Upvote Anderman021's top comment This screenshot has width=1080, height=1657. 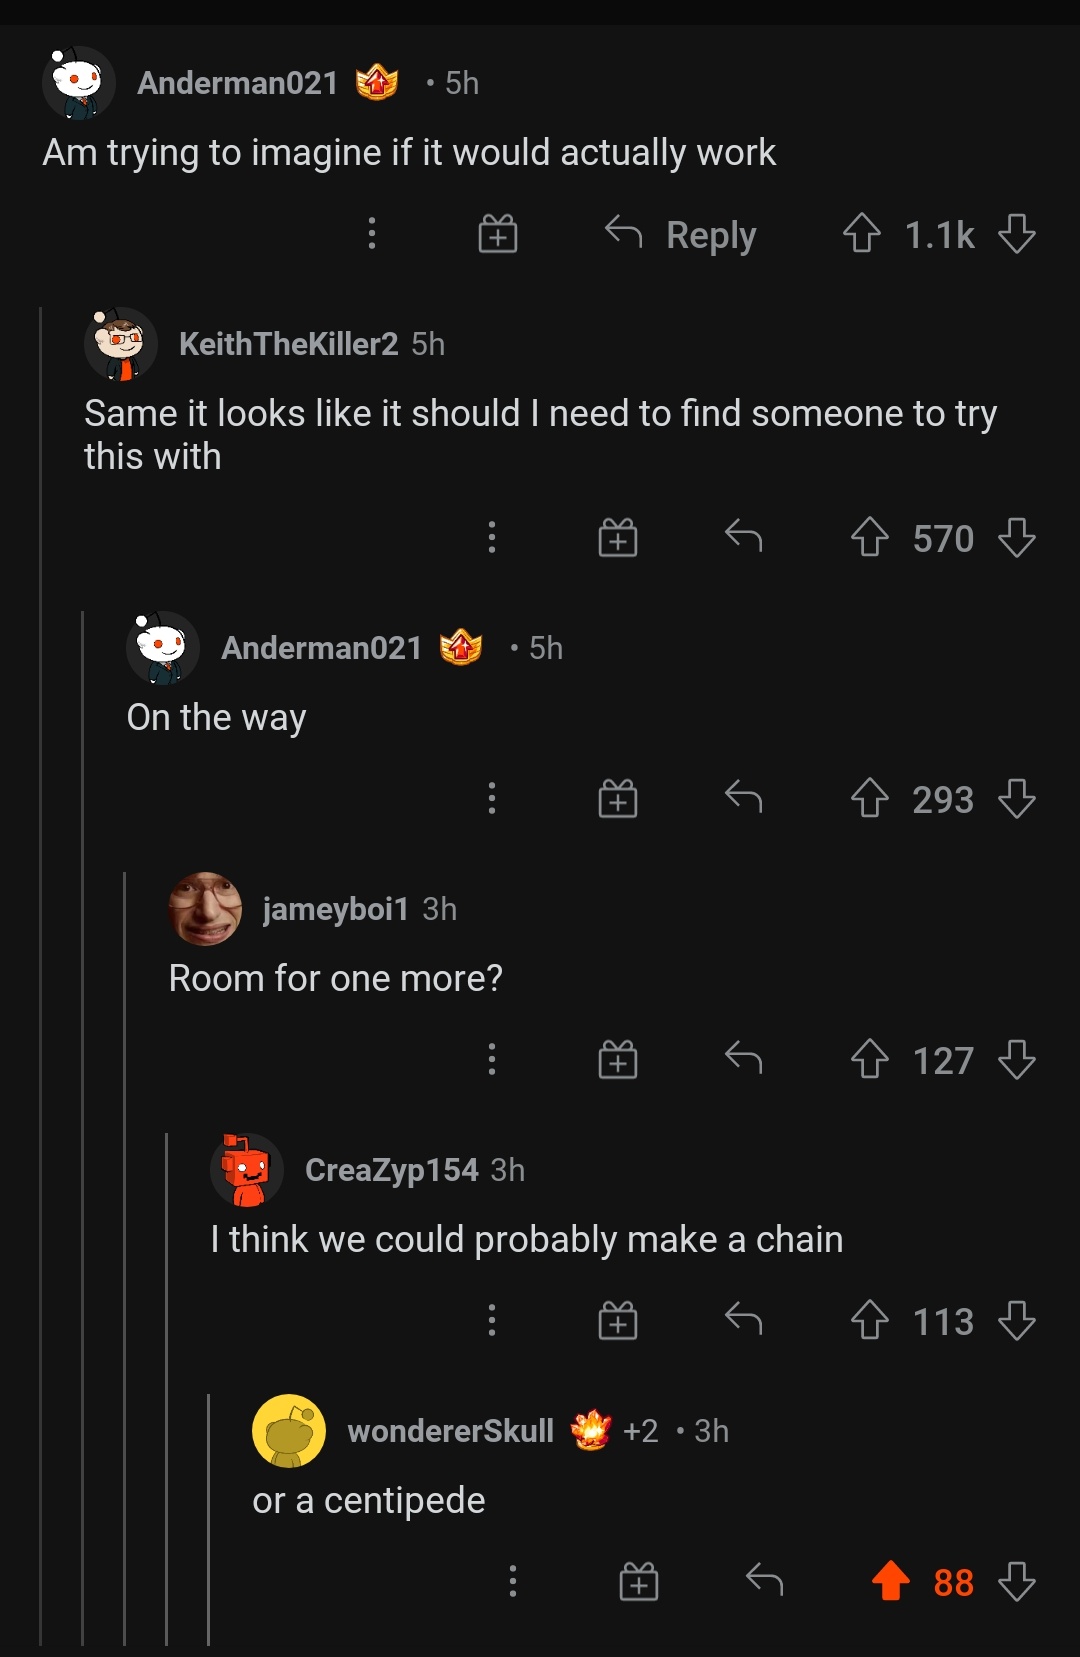(x=861, y=235)
